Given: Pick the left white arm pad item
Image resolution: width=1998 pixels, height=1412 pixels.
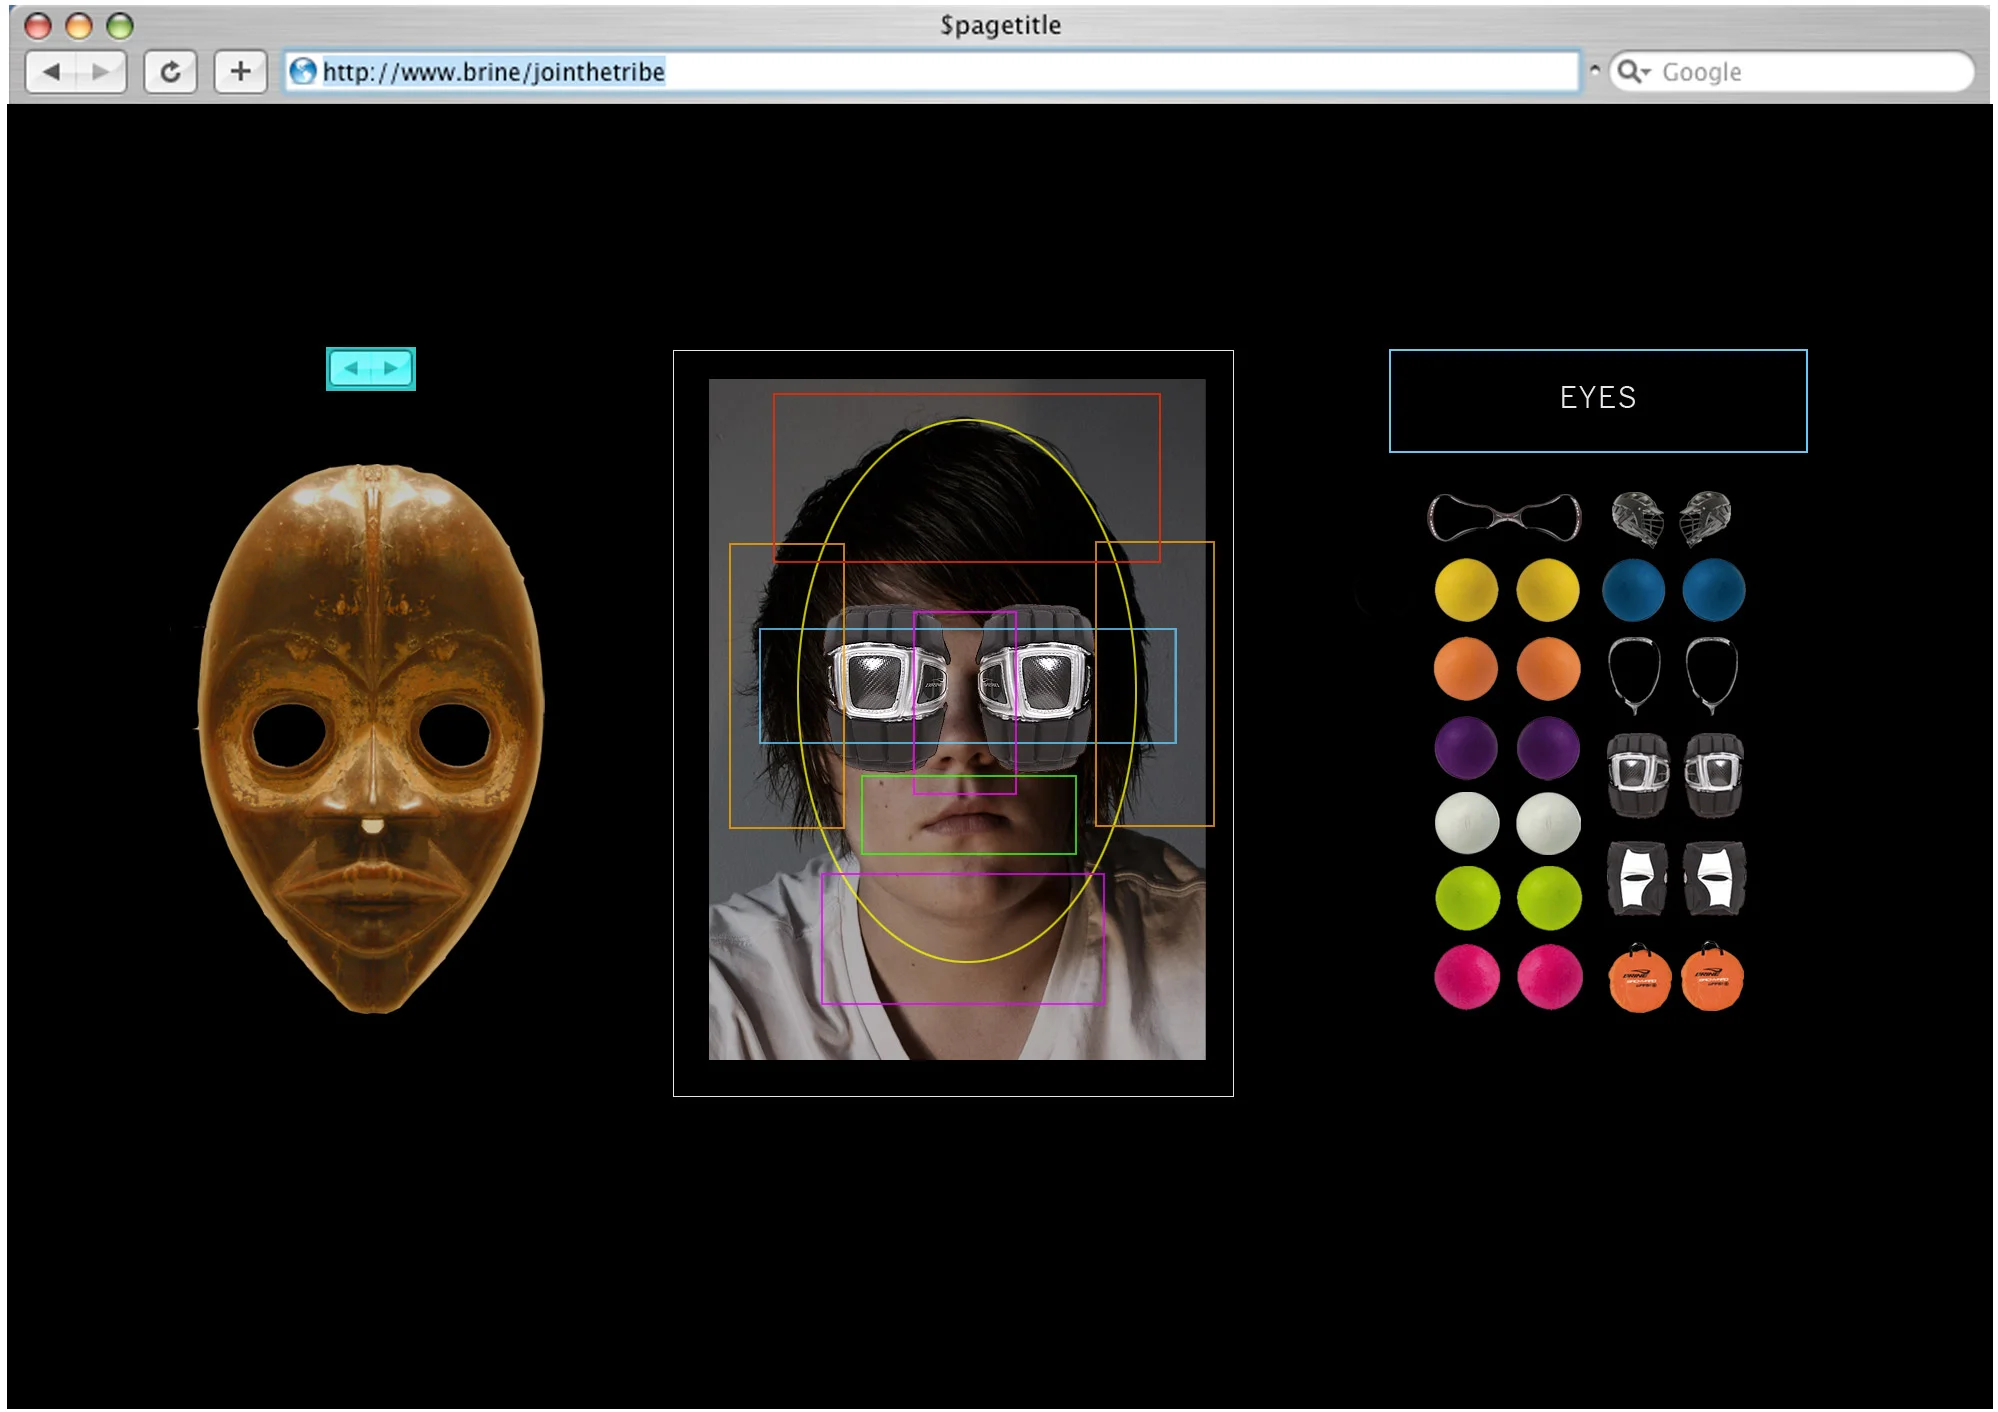Looking at the screenshot, I should click(1637, 878).
